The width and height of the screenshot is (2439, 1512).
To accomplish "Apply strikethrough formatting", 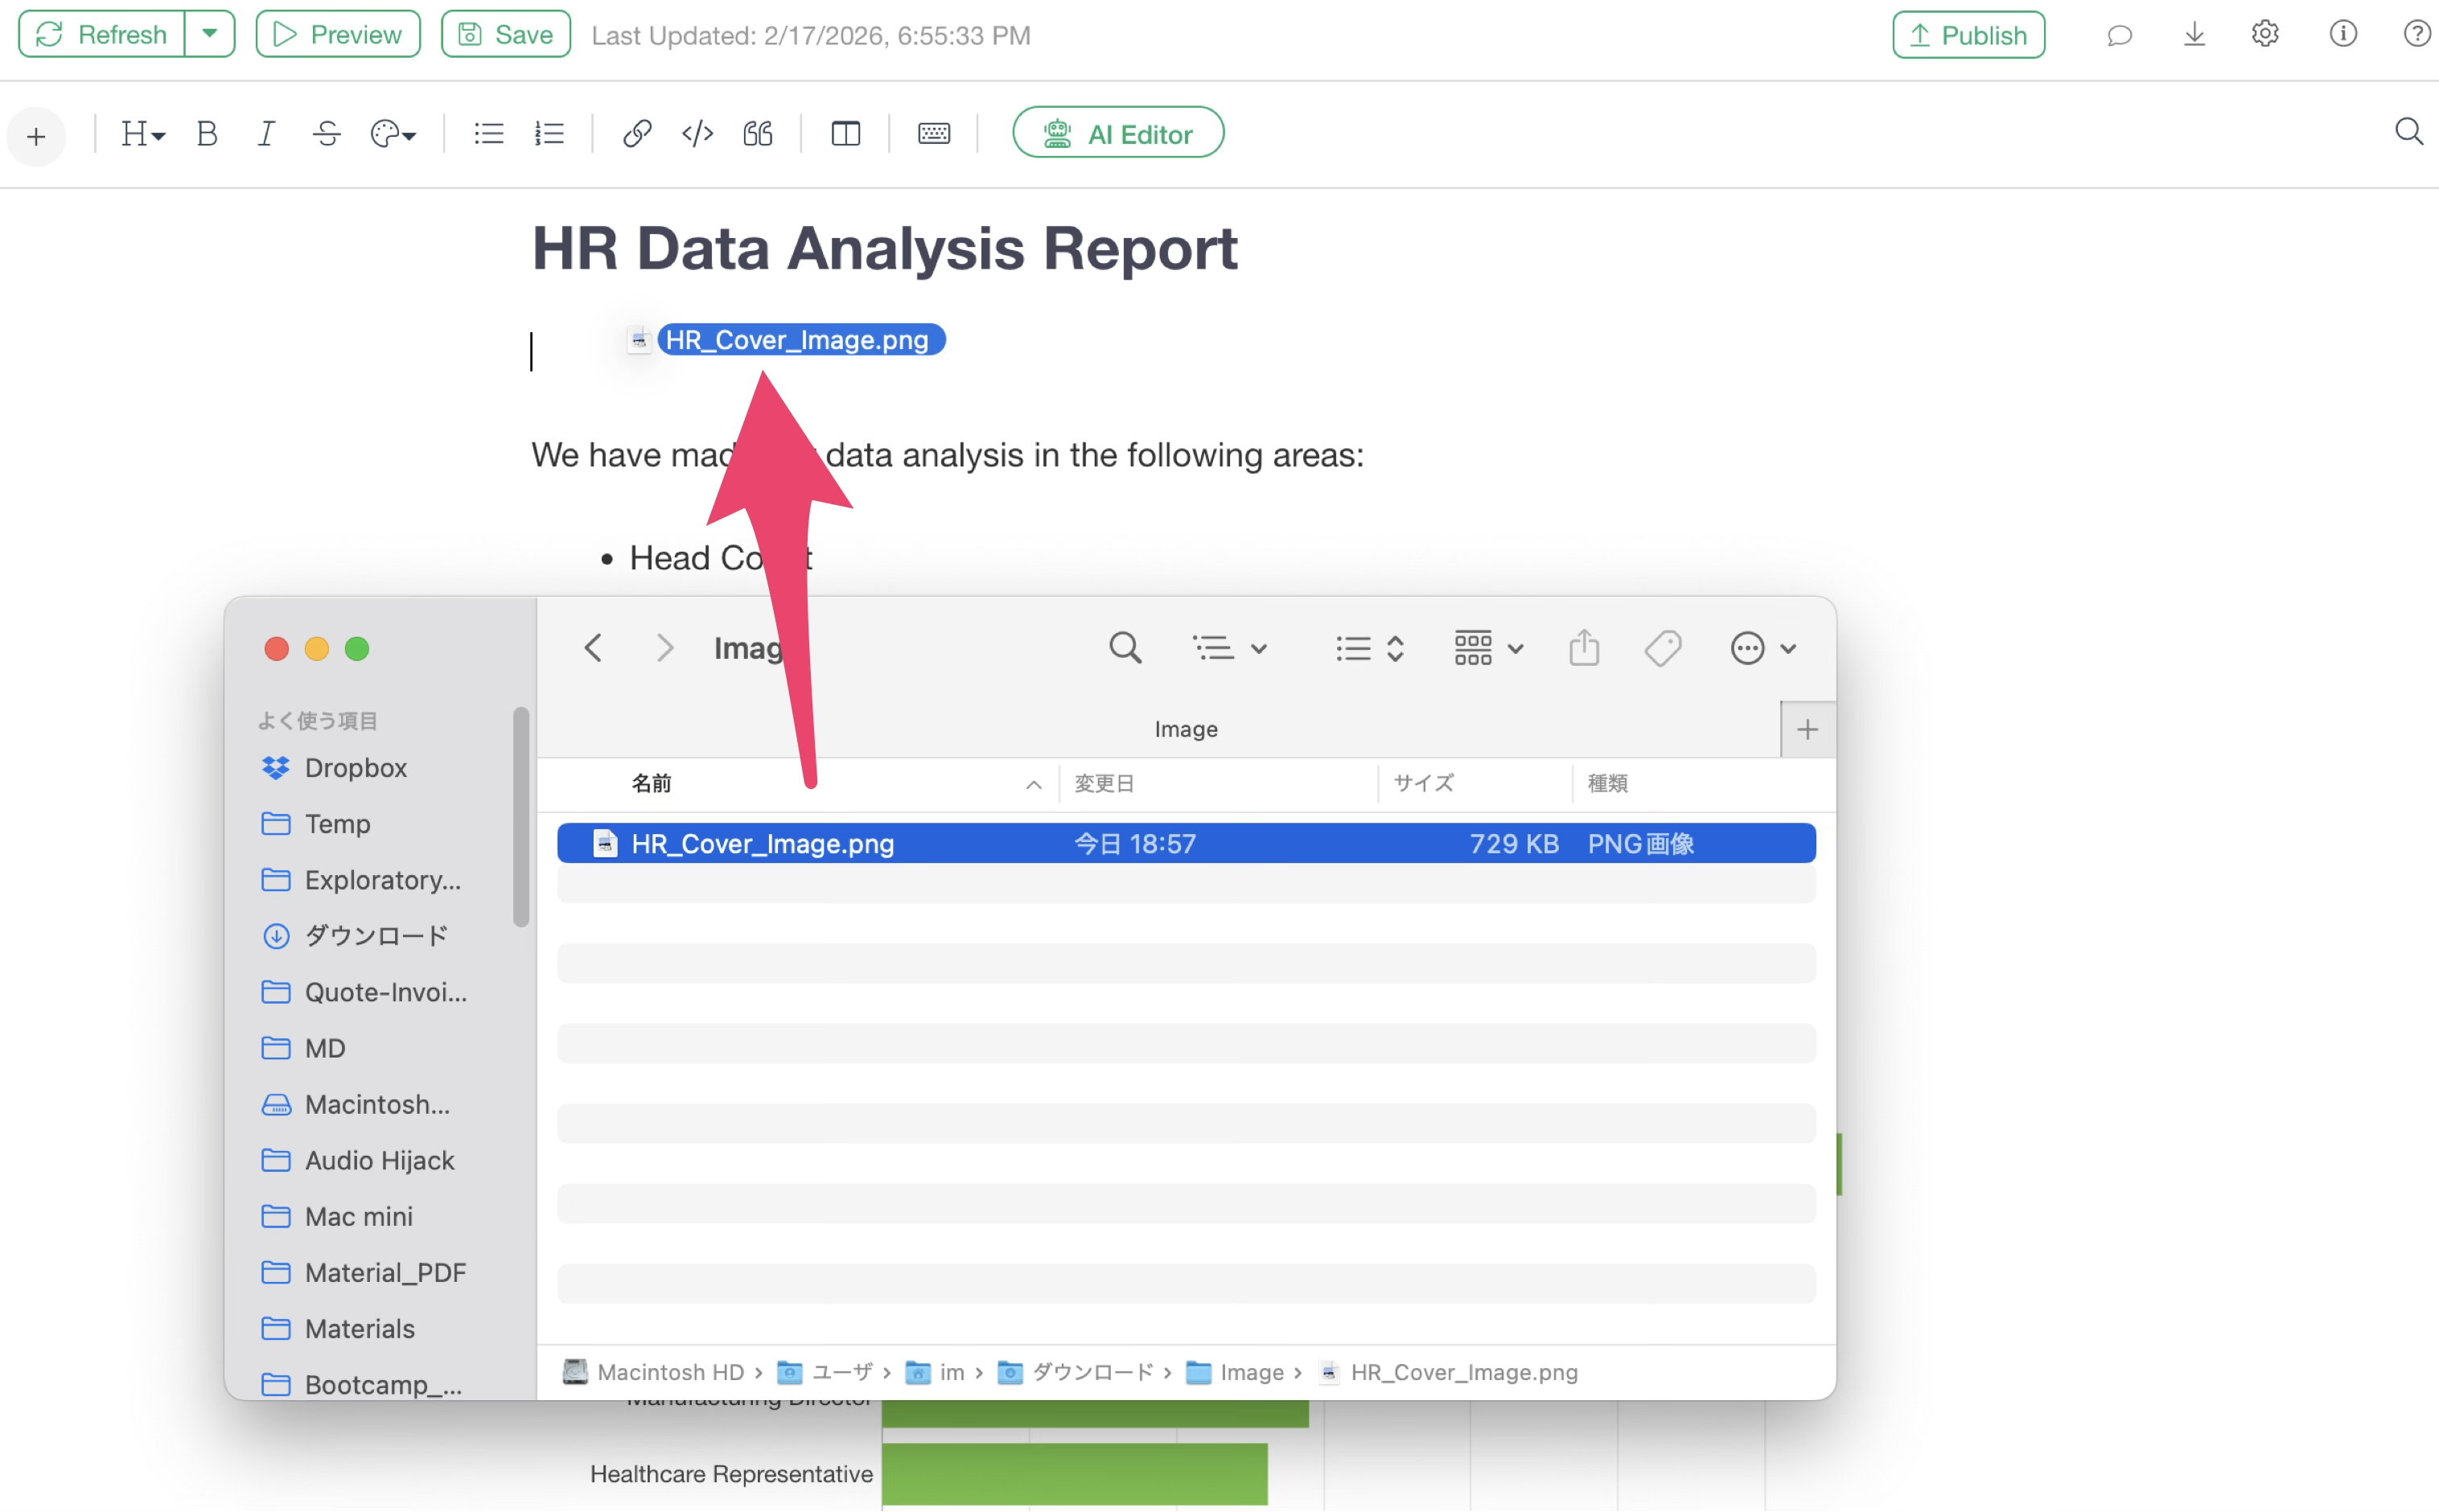I will 327,133.
